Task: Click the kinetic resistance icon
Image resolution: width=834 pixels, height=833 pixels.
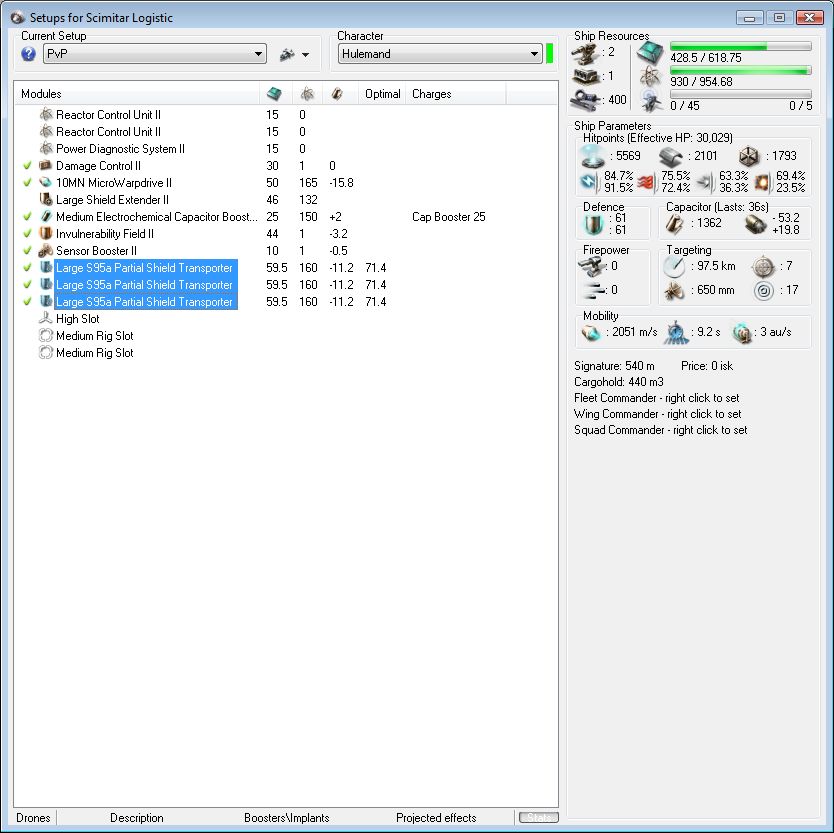Action: (x=704, y=182)
